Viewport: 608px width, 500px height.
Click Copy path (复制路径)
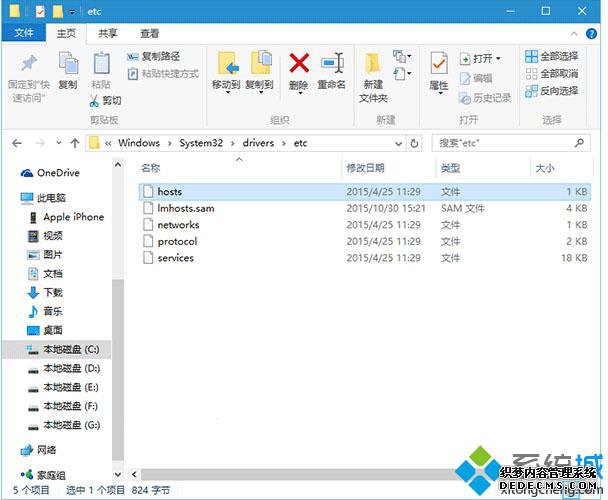154,57
